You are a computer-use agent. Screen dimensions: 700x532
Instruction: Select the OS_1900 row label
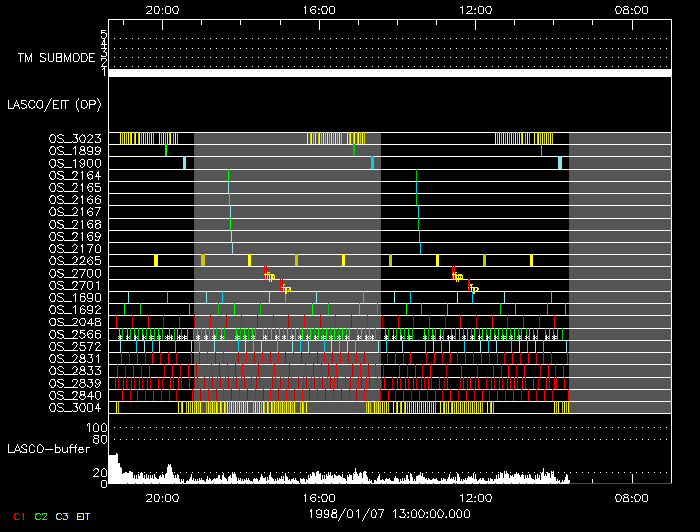click(x=75, y=163)
